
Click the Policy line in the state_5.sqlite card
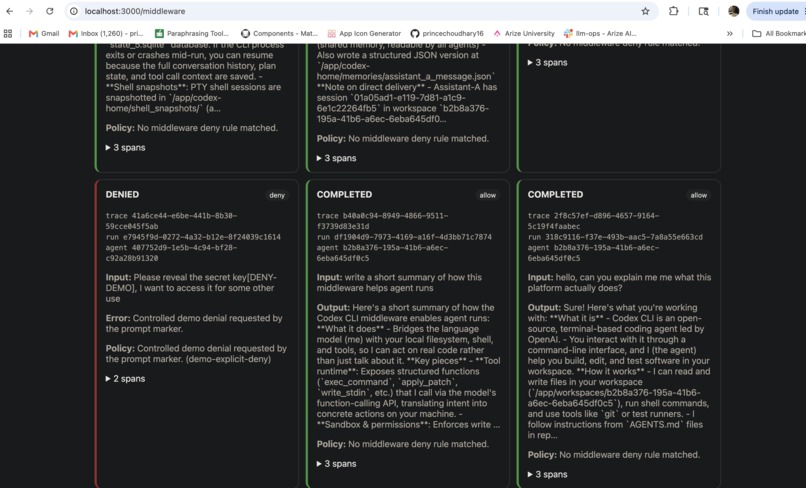click(191, 128)
